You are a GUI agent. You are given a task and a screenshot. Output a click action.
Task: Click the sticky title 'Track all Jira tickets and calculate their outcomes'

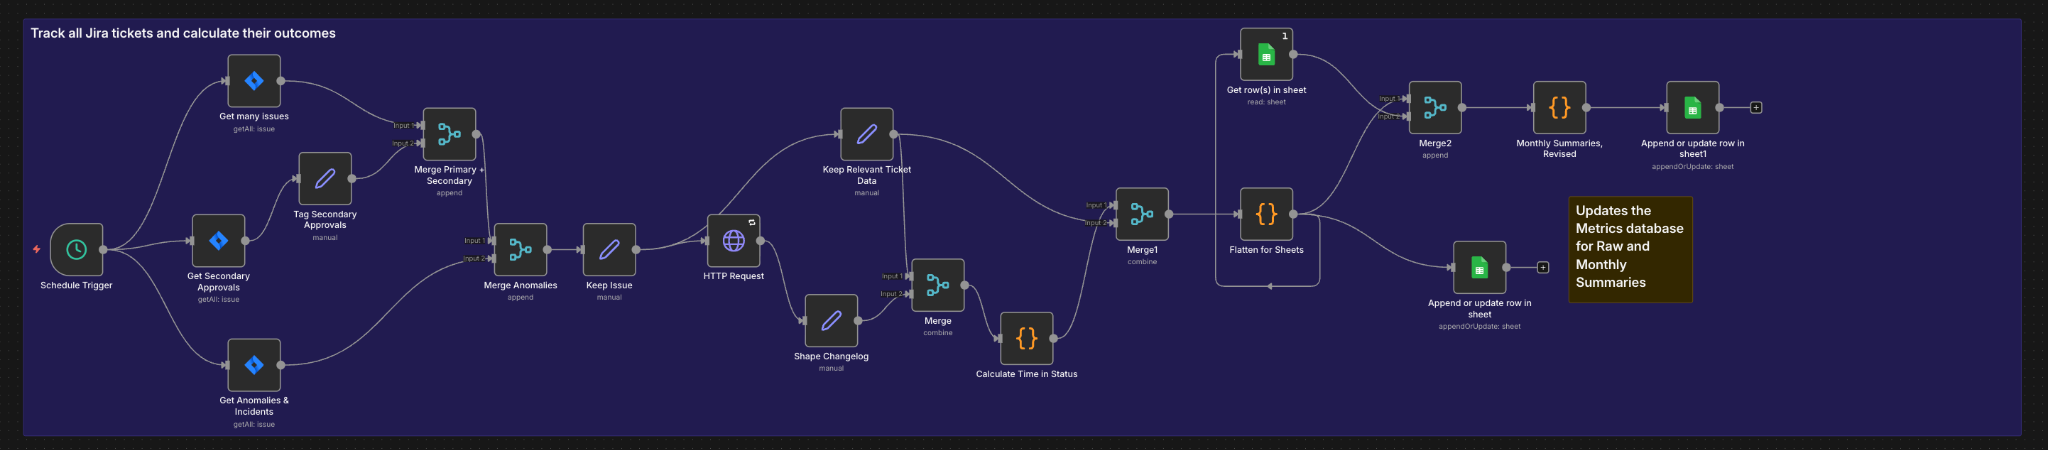point(183,33)
